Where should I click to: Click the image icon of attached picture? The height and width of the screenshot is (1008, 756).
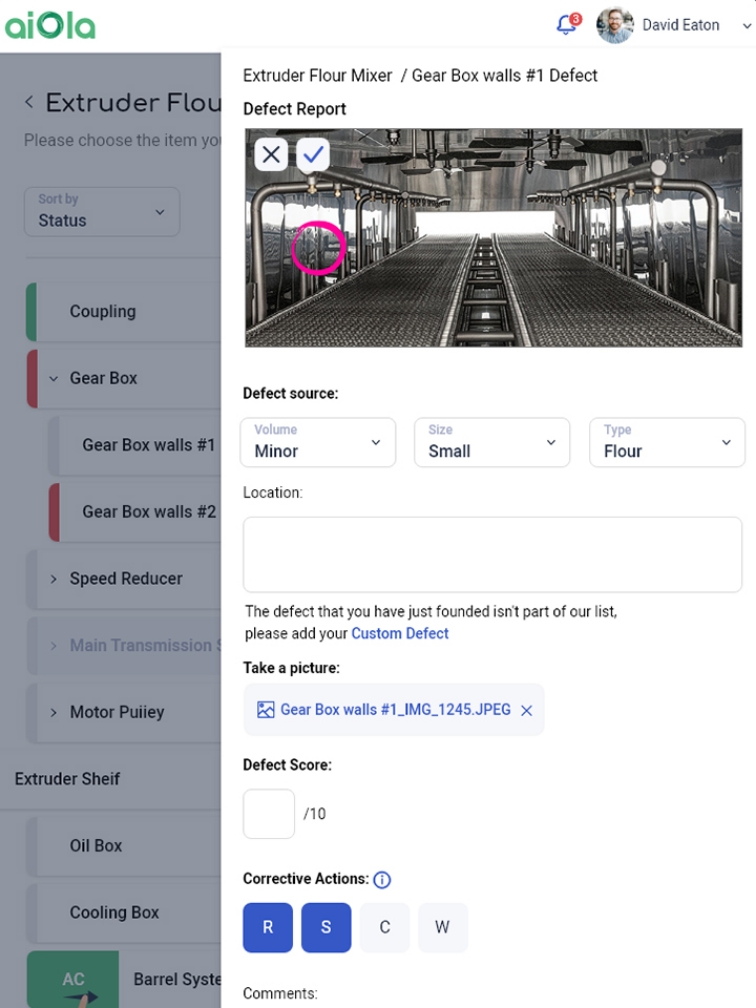tap(266, 710)
